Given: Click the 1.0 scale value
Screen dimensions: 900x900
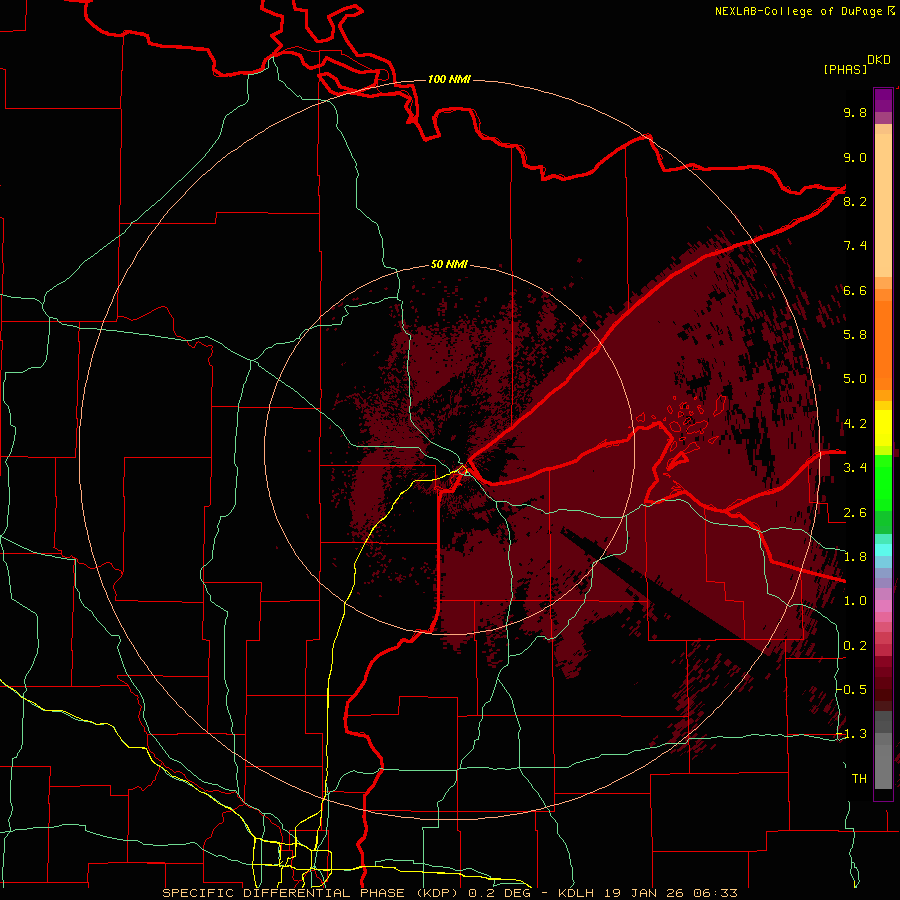Looking at the screenshot, I should 855,601.
